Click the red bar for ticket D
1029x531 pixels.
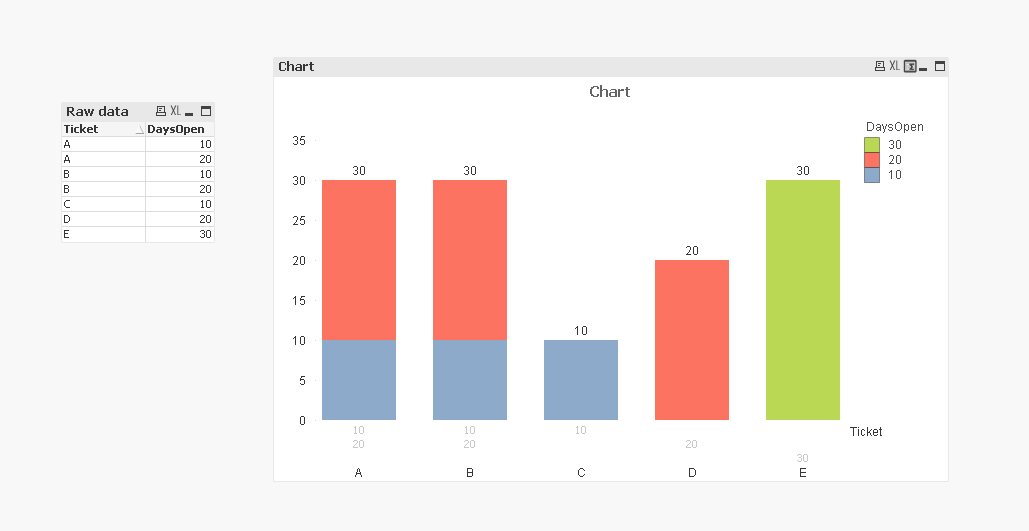[691, 340]
